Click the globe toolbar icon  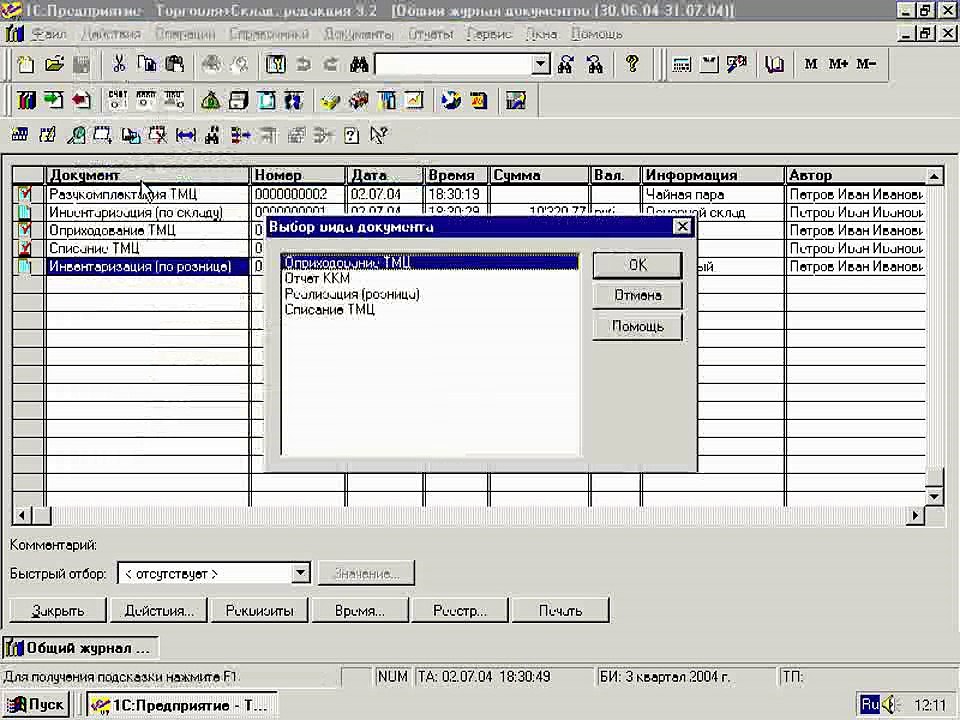click(x=451, y=100)
